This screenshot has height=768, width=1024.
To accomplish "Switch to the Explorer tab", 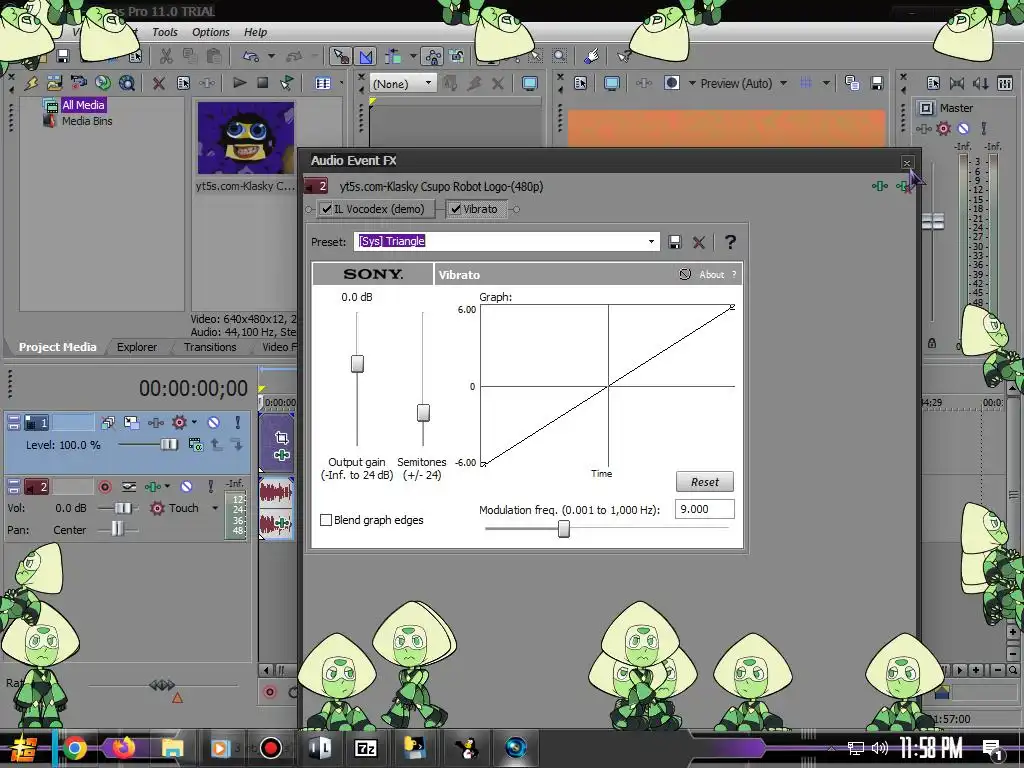I will tap(136, 347).
